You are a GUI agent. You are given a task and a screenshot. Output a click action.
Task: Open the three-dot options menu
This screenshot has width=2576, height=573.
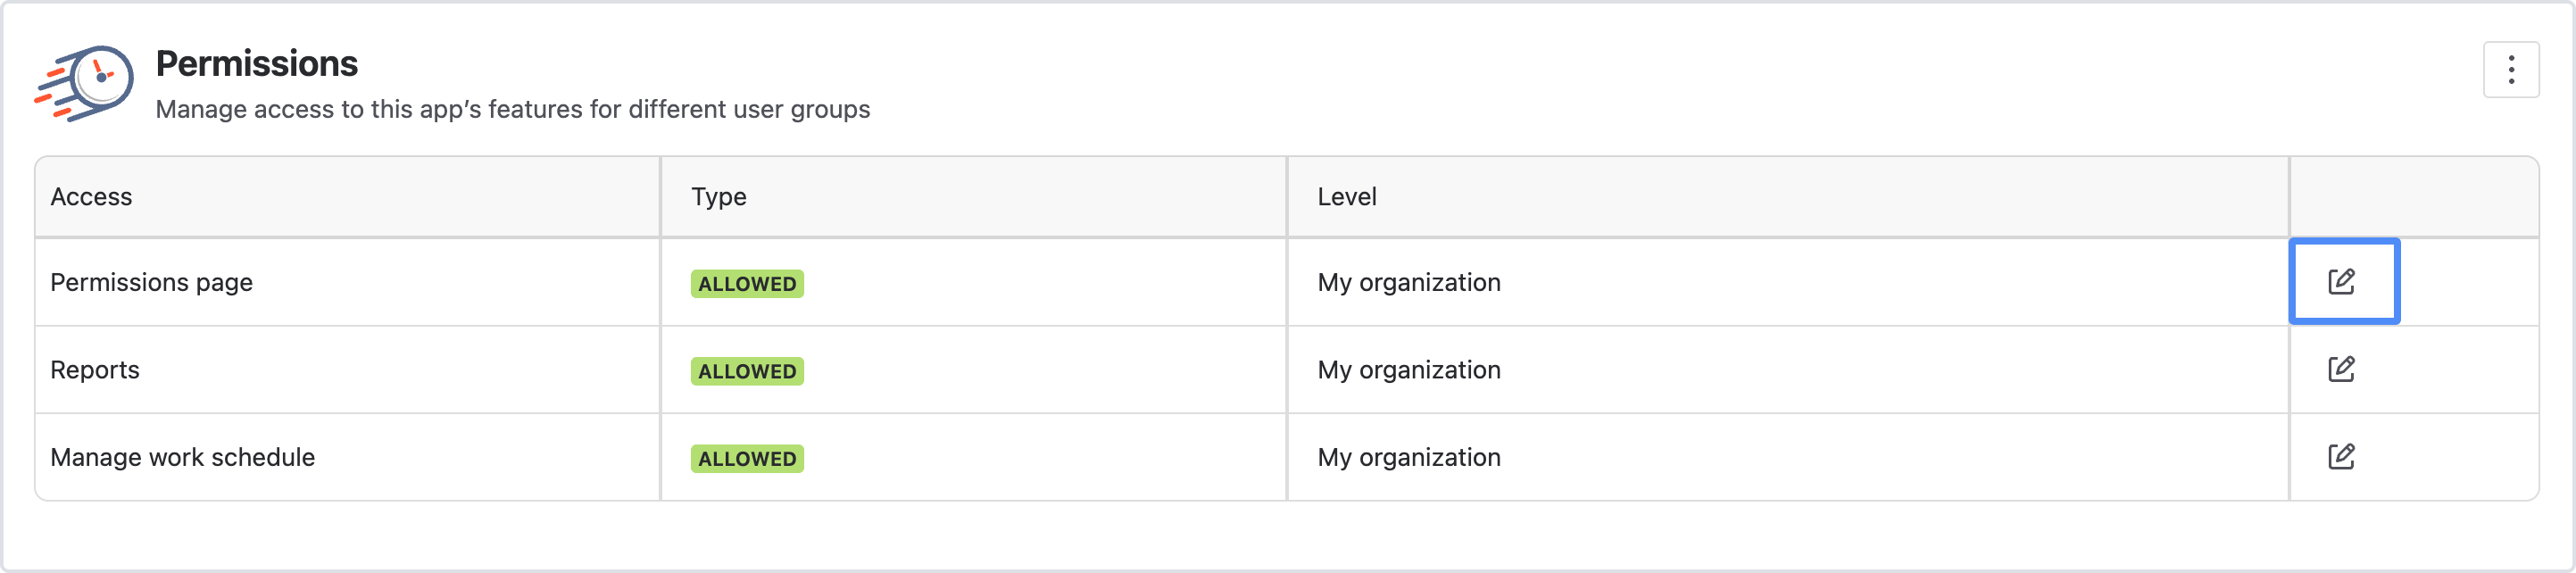[x=2510, y=69]
